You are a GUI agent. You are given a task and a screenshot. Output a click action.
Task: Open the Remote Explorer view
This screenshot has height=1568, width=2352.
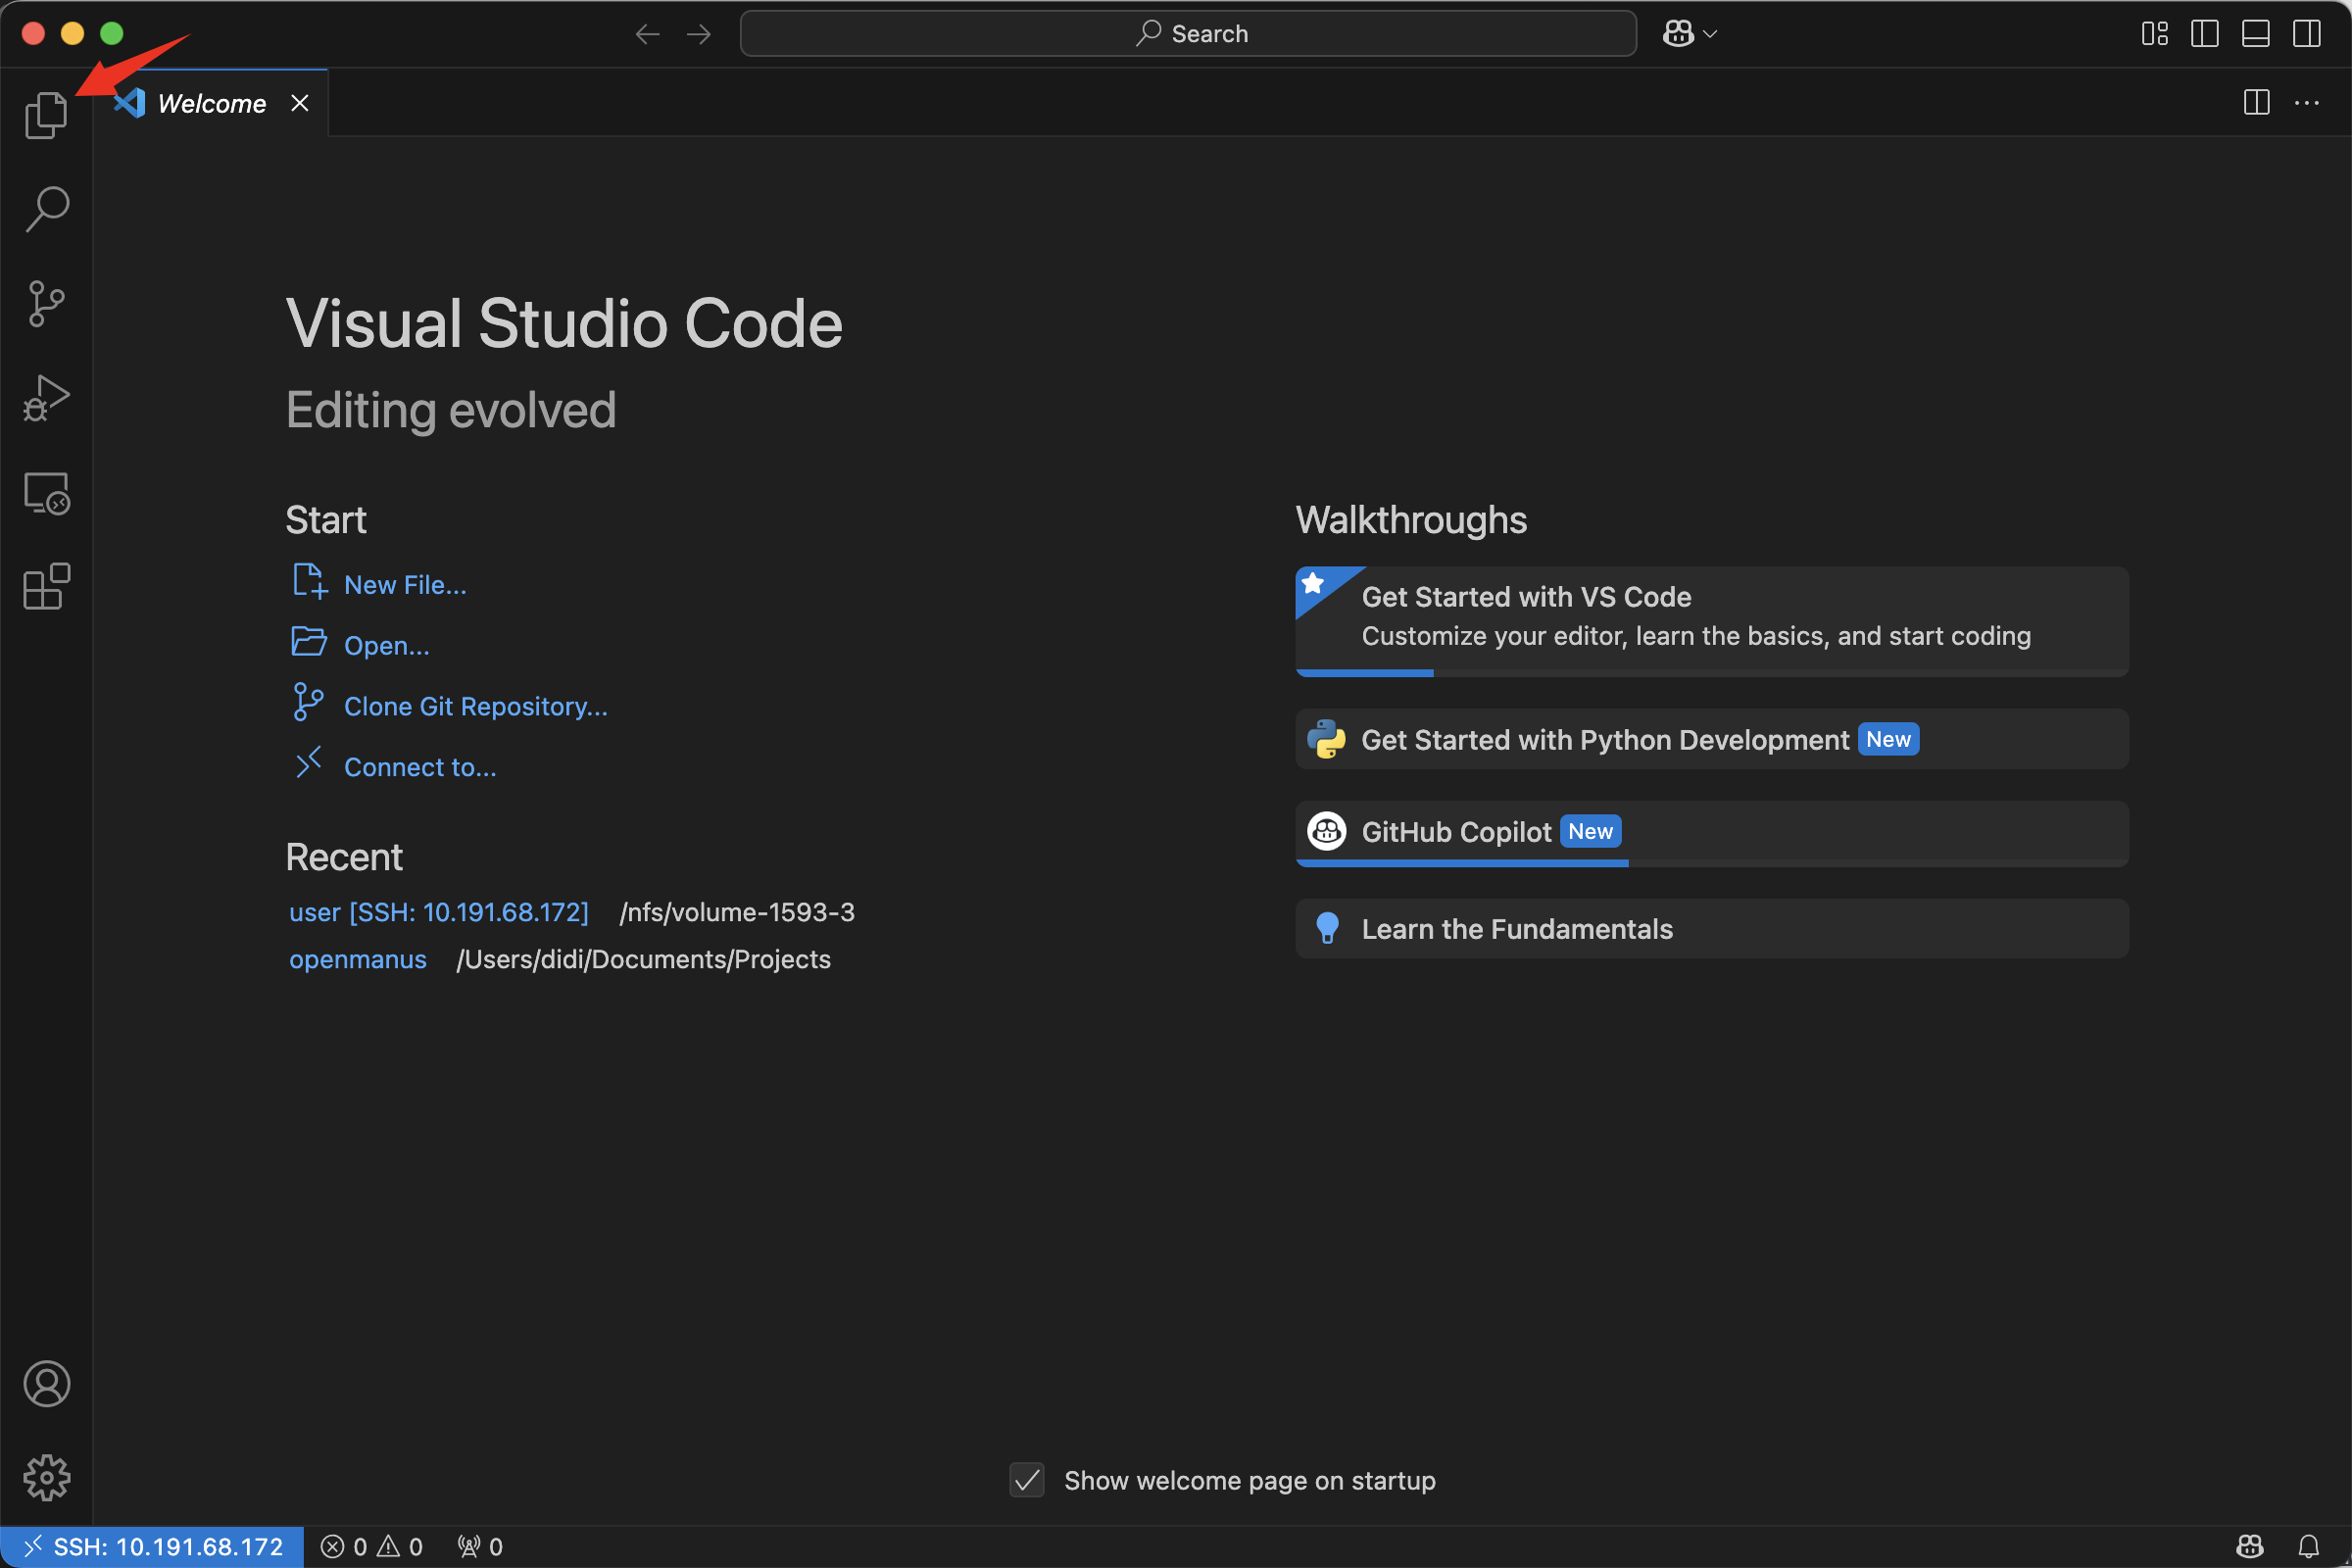click(x=46, y=493)
